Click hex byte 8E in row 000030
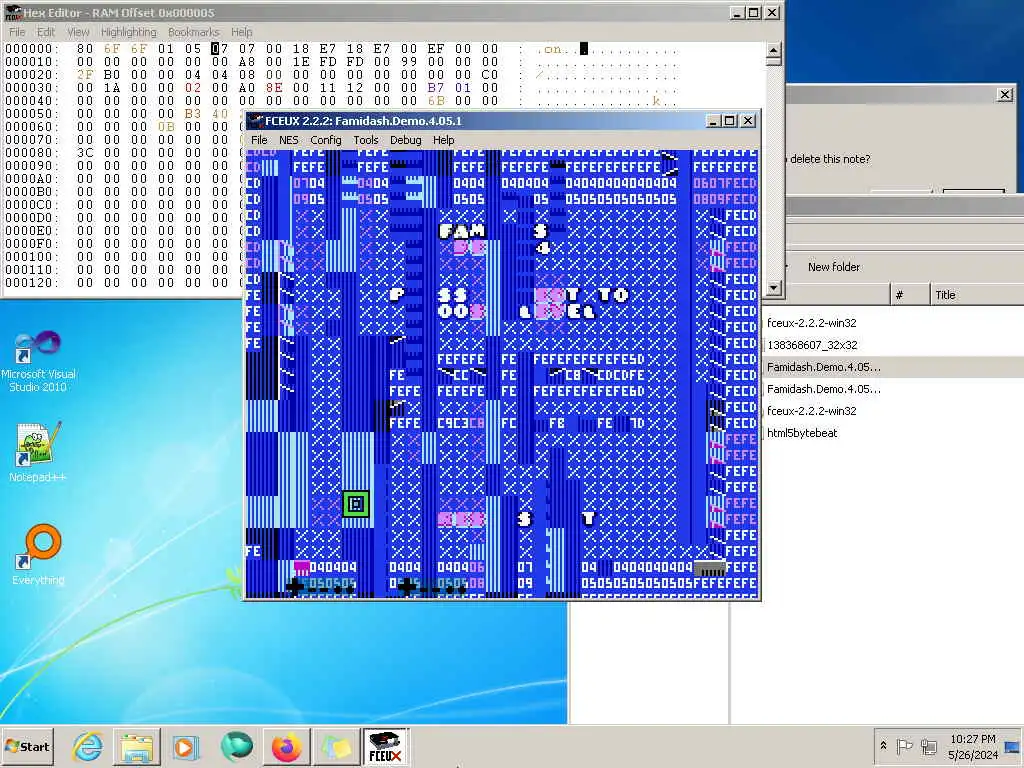The image size is (1024, 768). tap(274, 88)
